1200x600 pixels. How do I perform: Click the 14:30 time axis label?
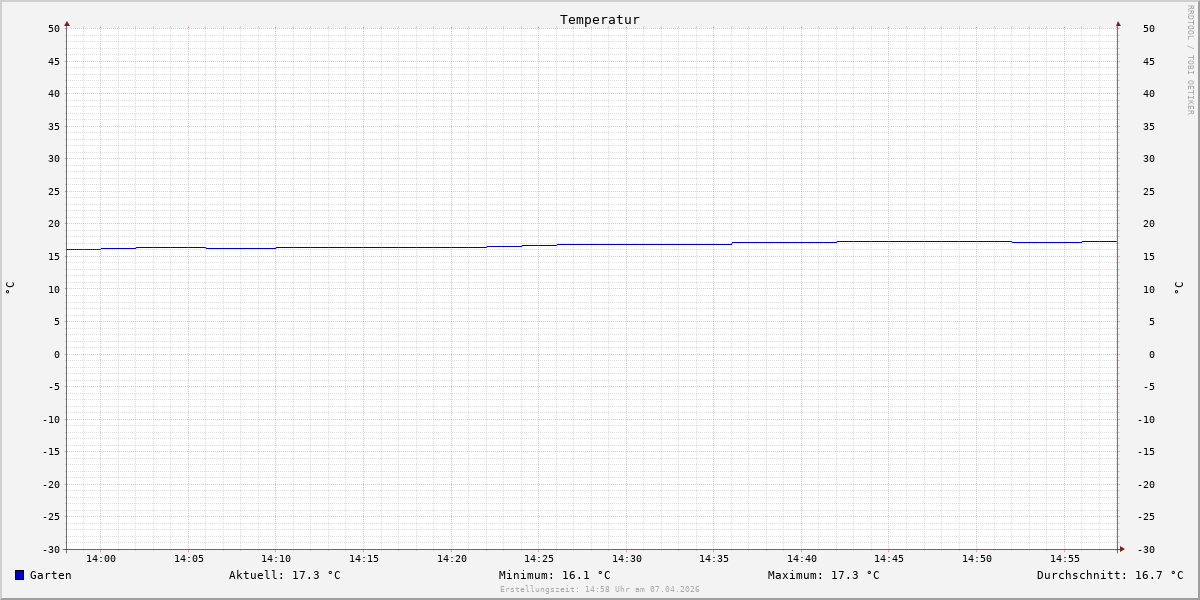tap(627, 558)
